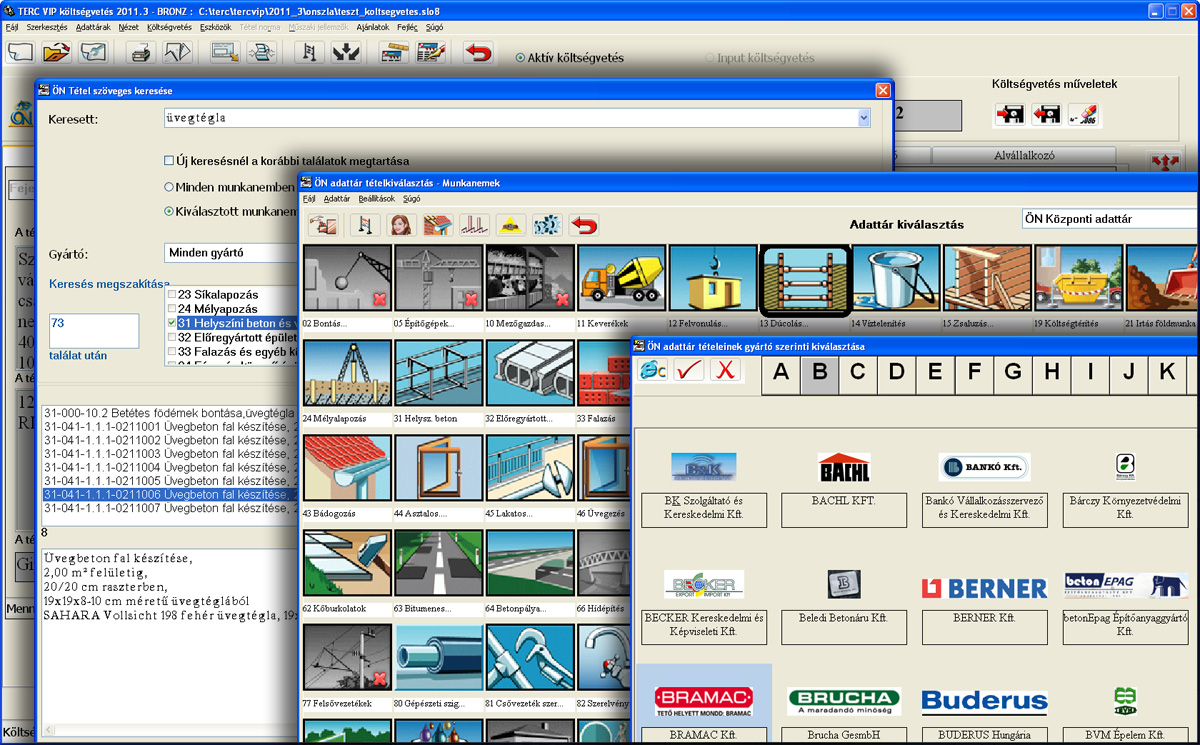Expand the Keresett search term dropdown
This screenshot has width=1200, height=745.
click(863, 118)
